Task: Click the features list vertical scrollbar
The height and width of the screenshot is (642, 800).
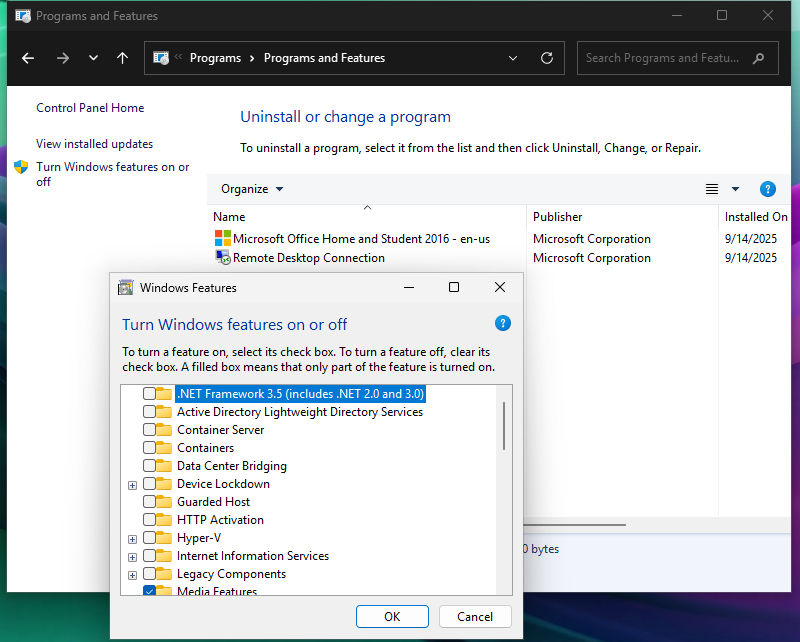Action: (504, 426)
